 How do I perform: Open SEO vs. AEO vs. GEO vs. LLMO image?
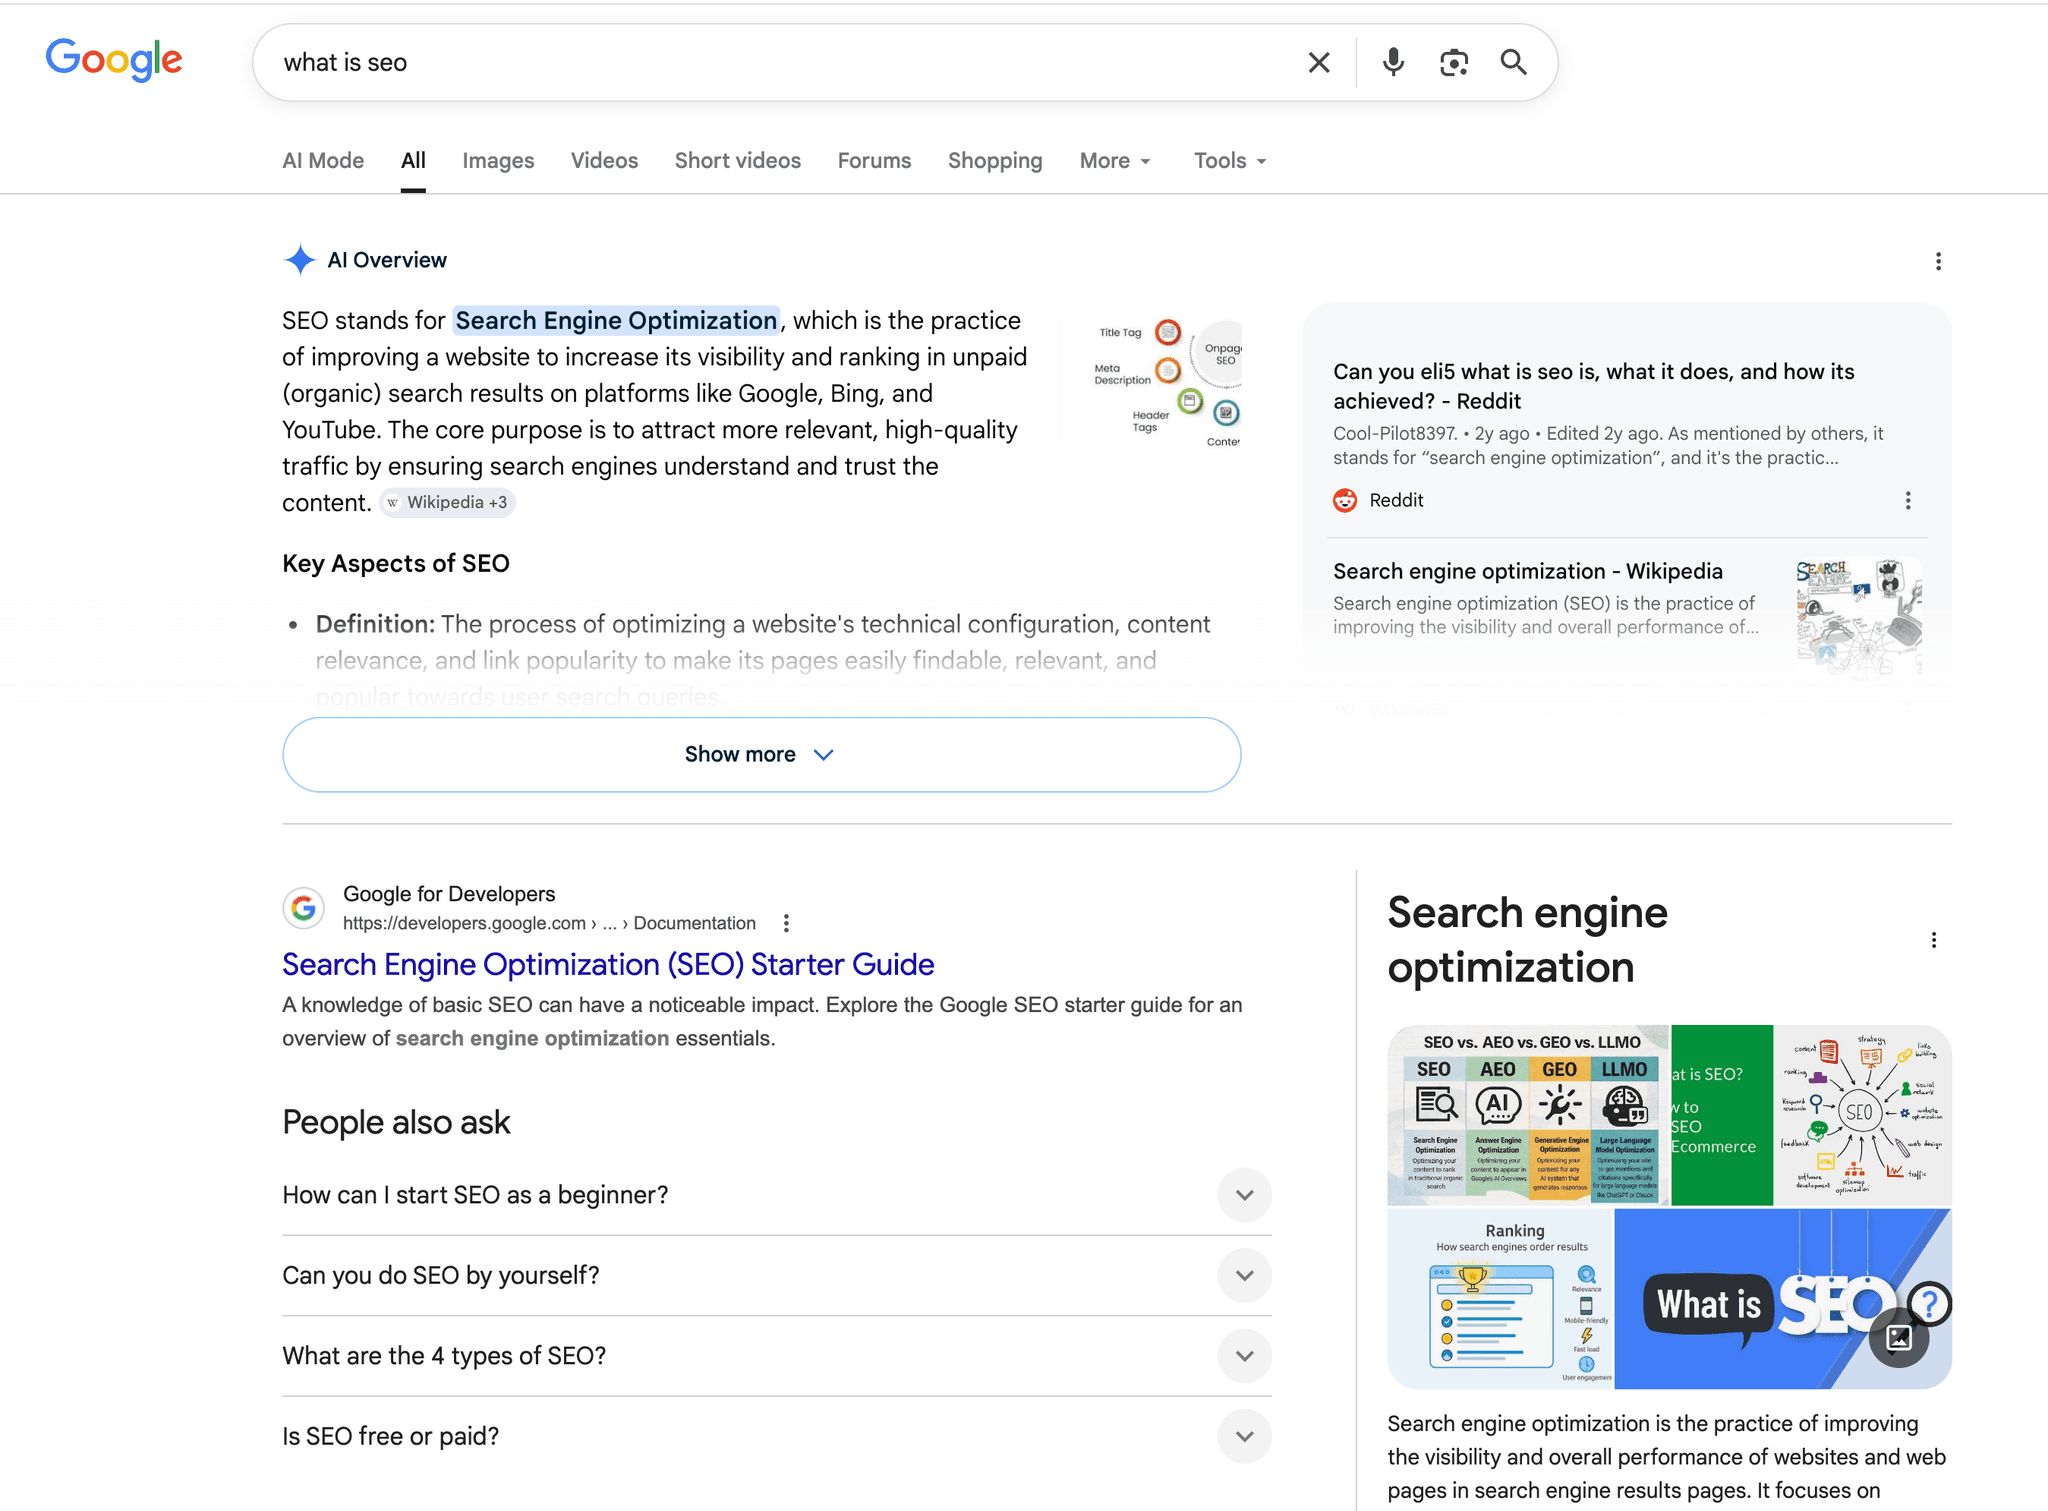click(x=1528, y=1114)
